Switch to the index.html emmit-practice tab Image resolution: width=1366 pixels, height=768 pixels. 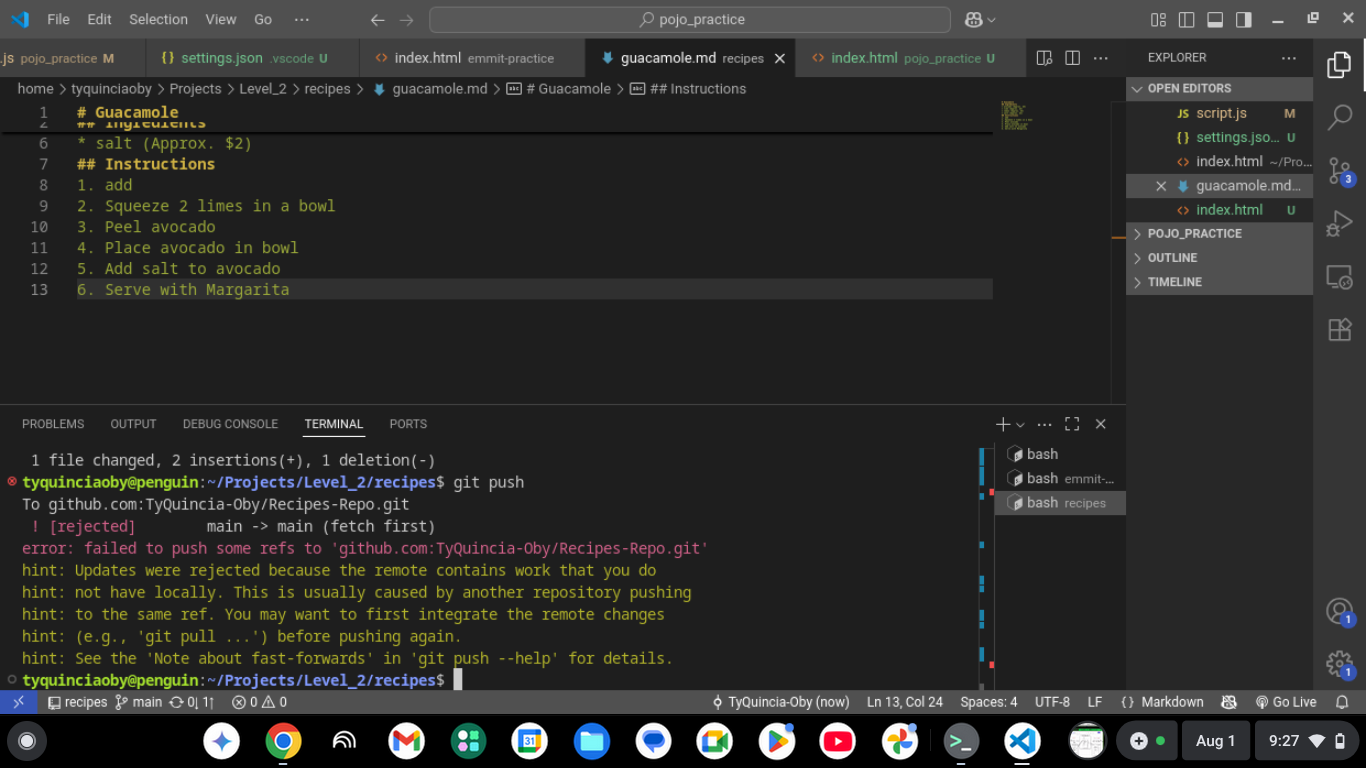tap(472, 58)
